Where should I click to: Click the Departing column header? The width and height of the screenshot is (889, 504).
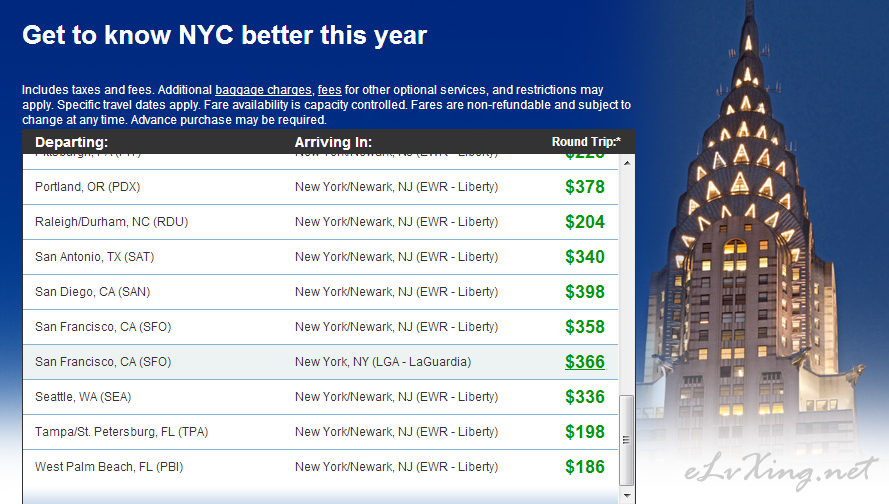tap(71, 142)
